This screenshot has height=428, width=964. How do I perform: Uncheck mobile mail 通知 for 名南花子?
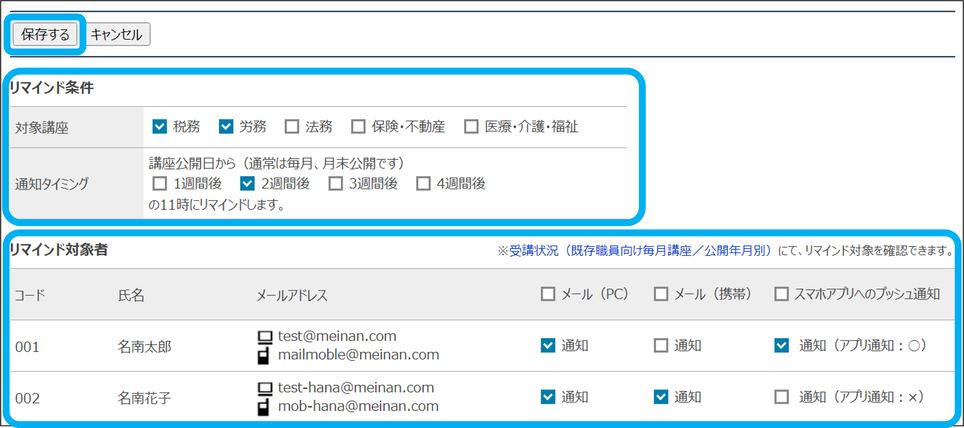click(660, 397)
